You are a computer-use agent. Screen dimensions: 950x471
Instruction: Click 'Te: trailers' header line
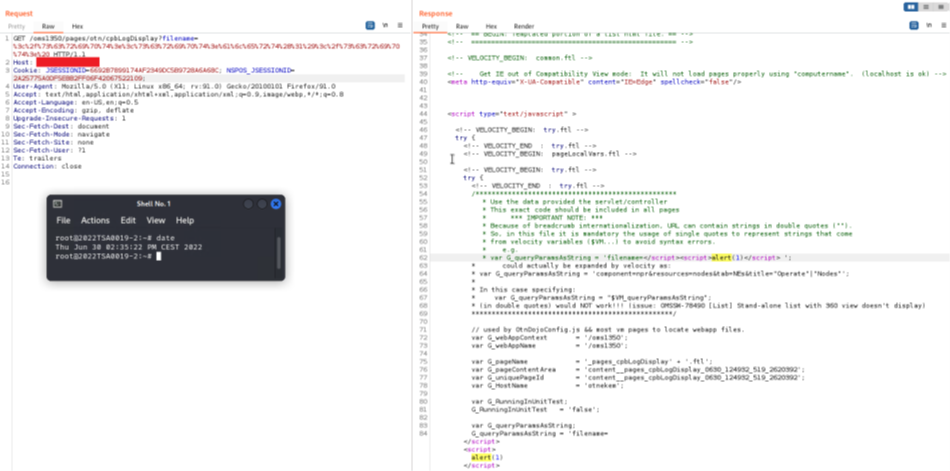click(x=37, y=158)
